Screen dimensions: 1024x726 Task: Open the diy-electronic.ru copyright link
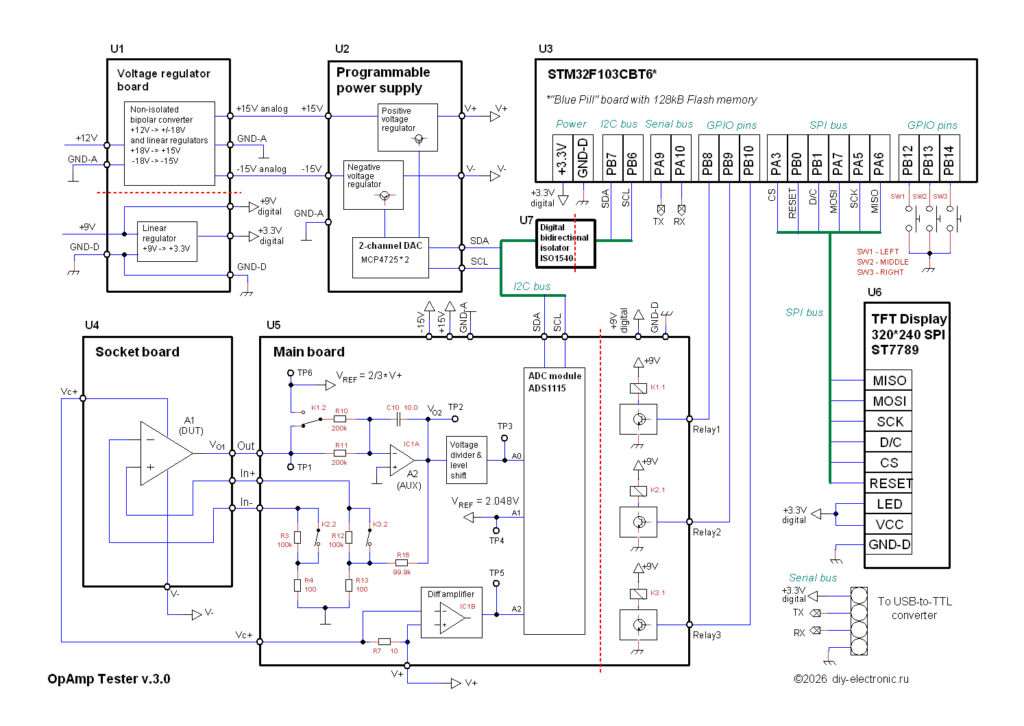851,679
